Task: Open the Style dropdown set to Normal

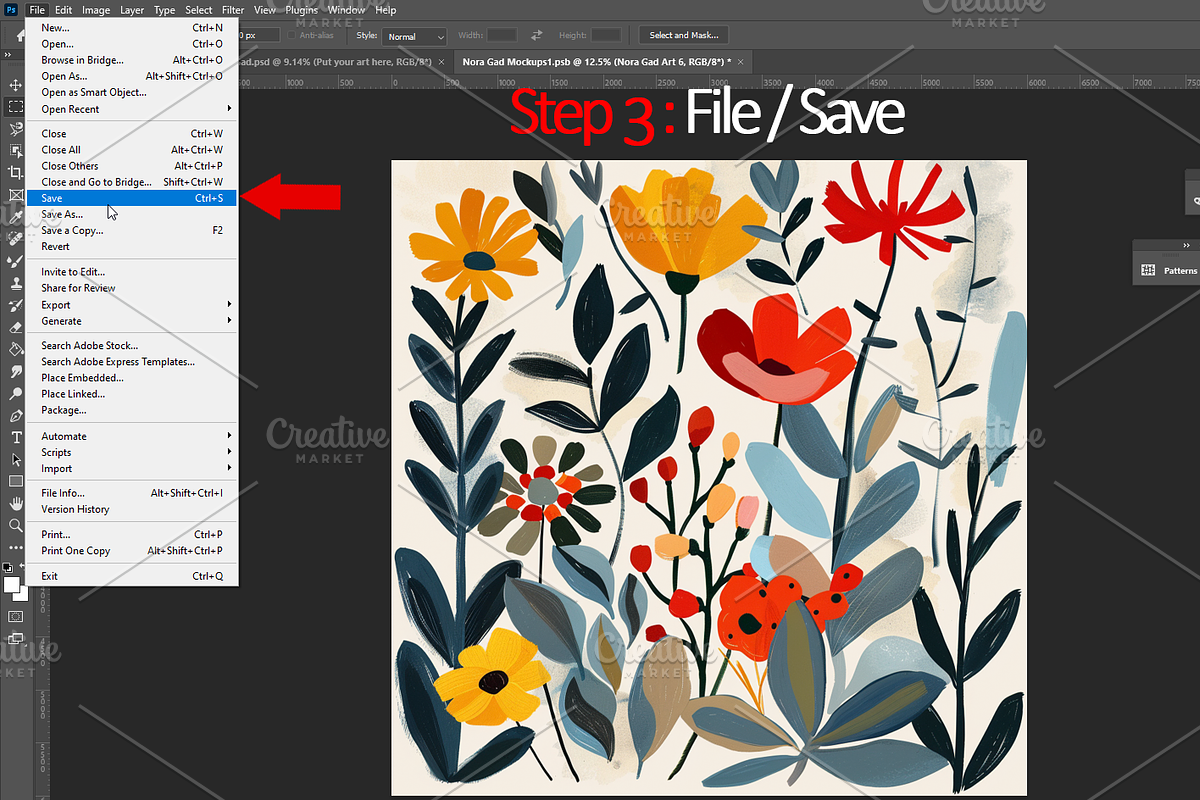Action: [x=414, y=36]
